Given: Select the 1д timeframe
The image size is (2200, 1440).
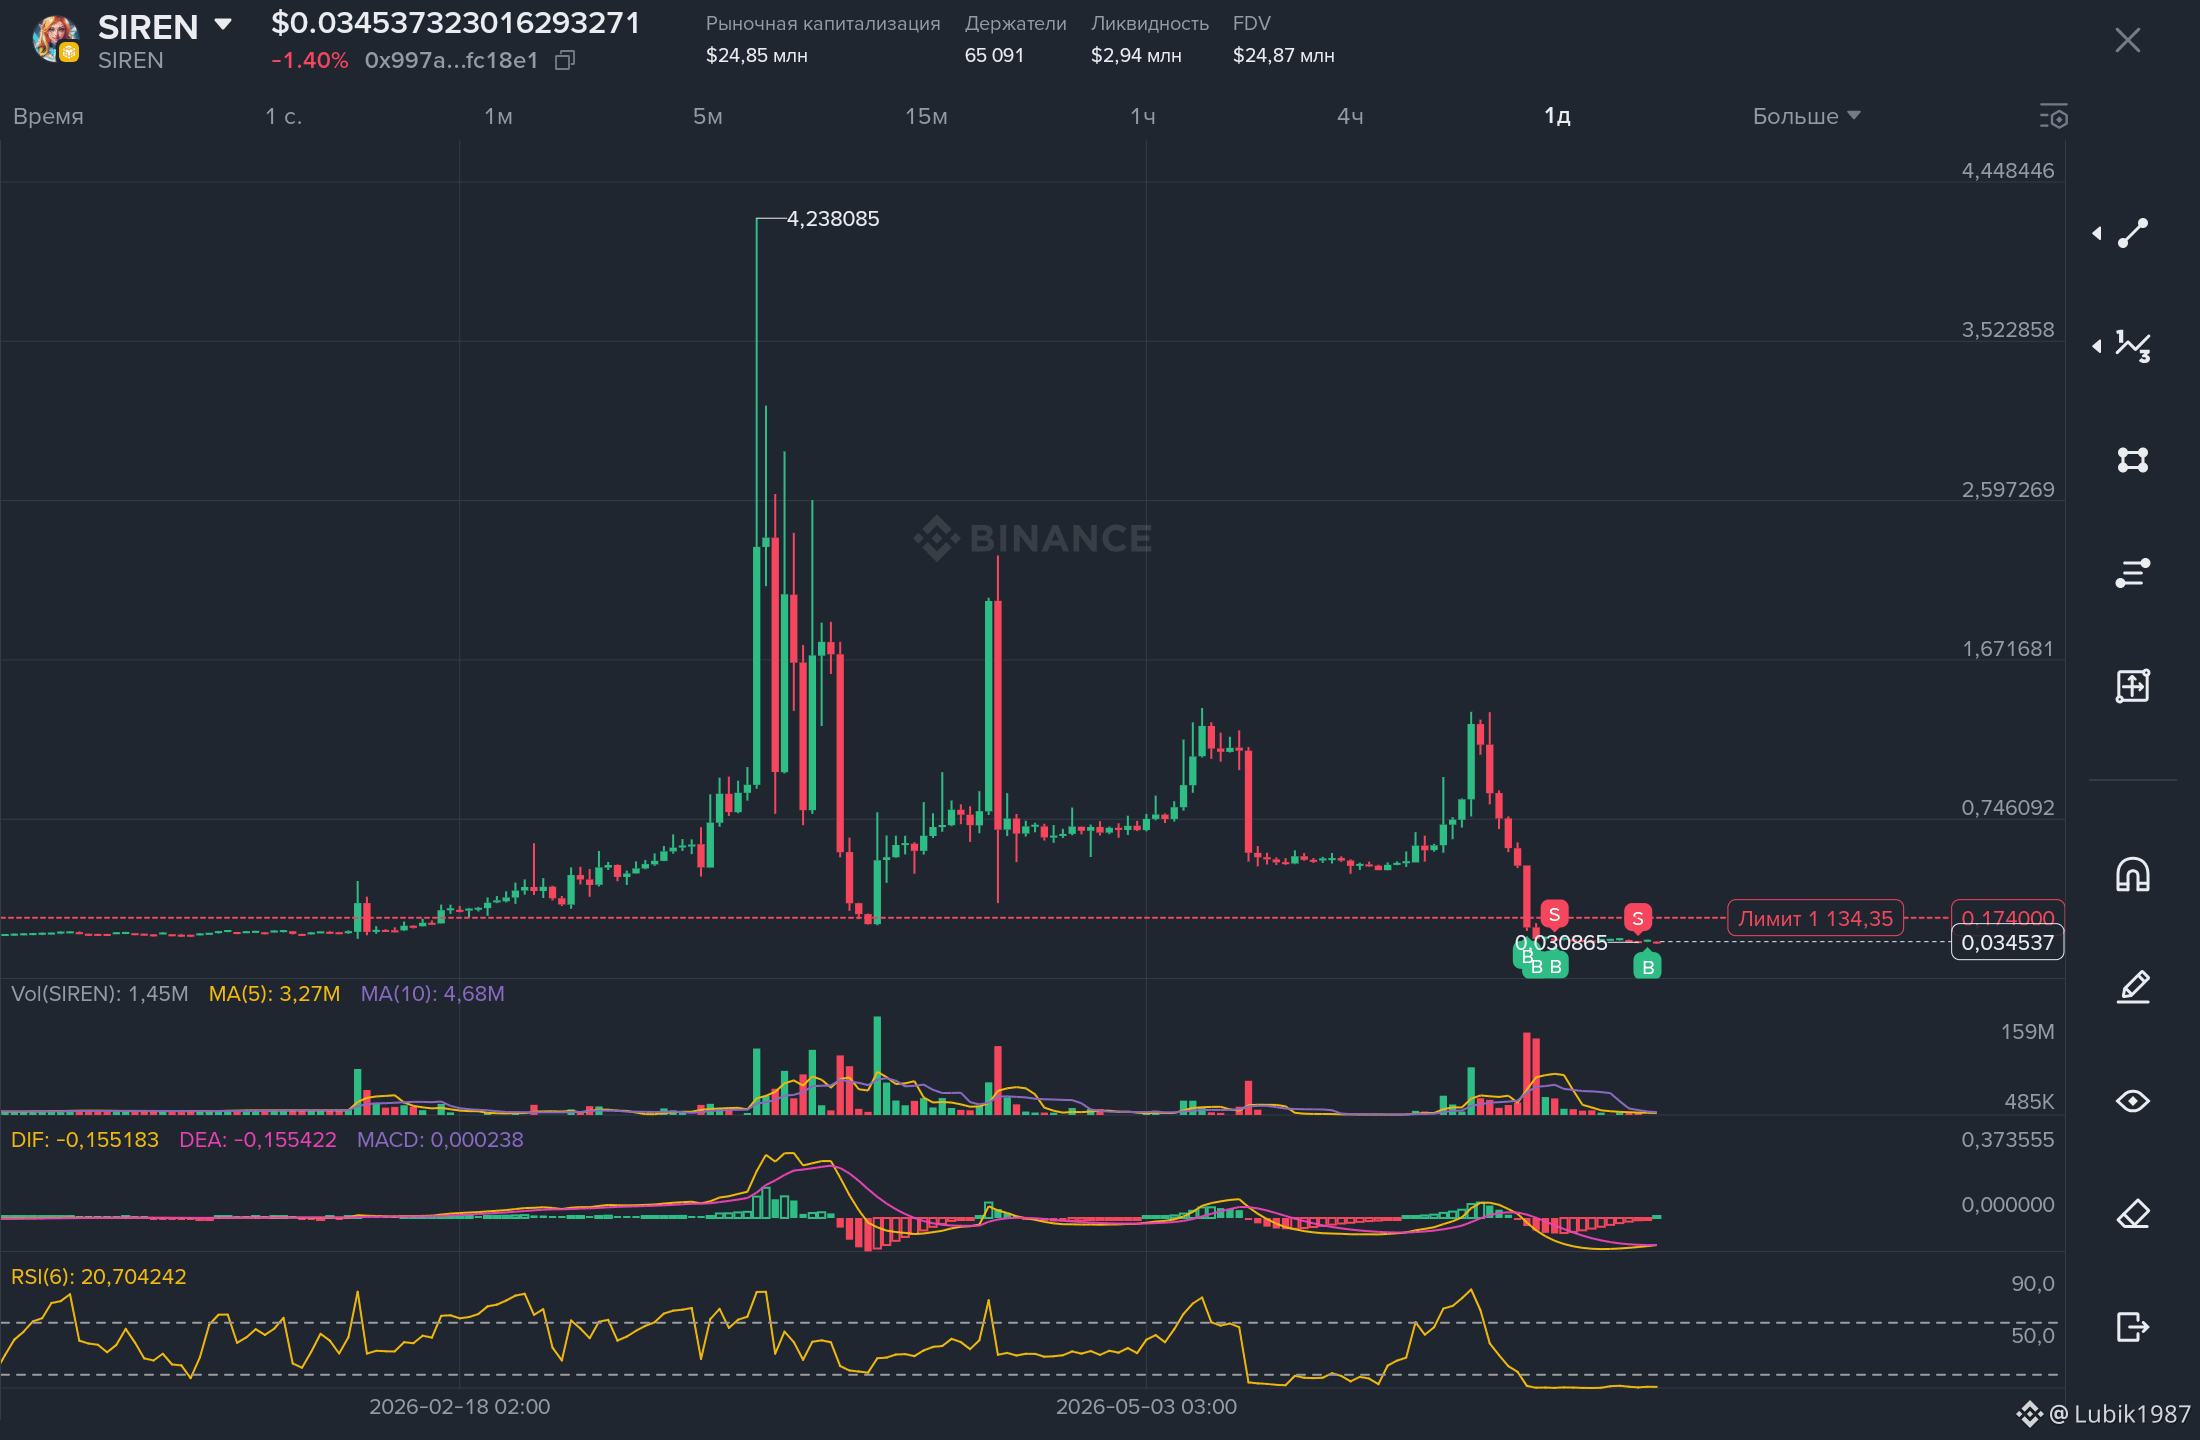Looking at the screenshot, I should pyautogui.click(x=1557, y=116).
